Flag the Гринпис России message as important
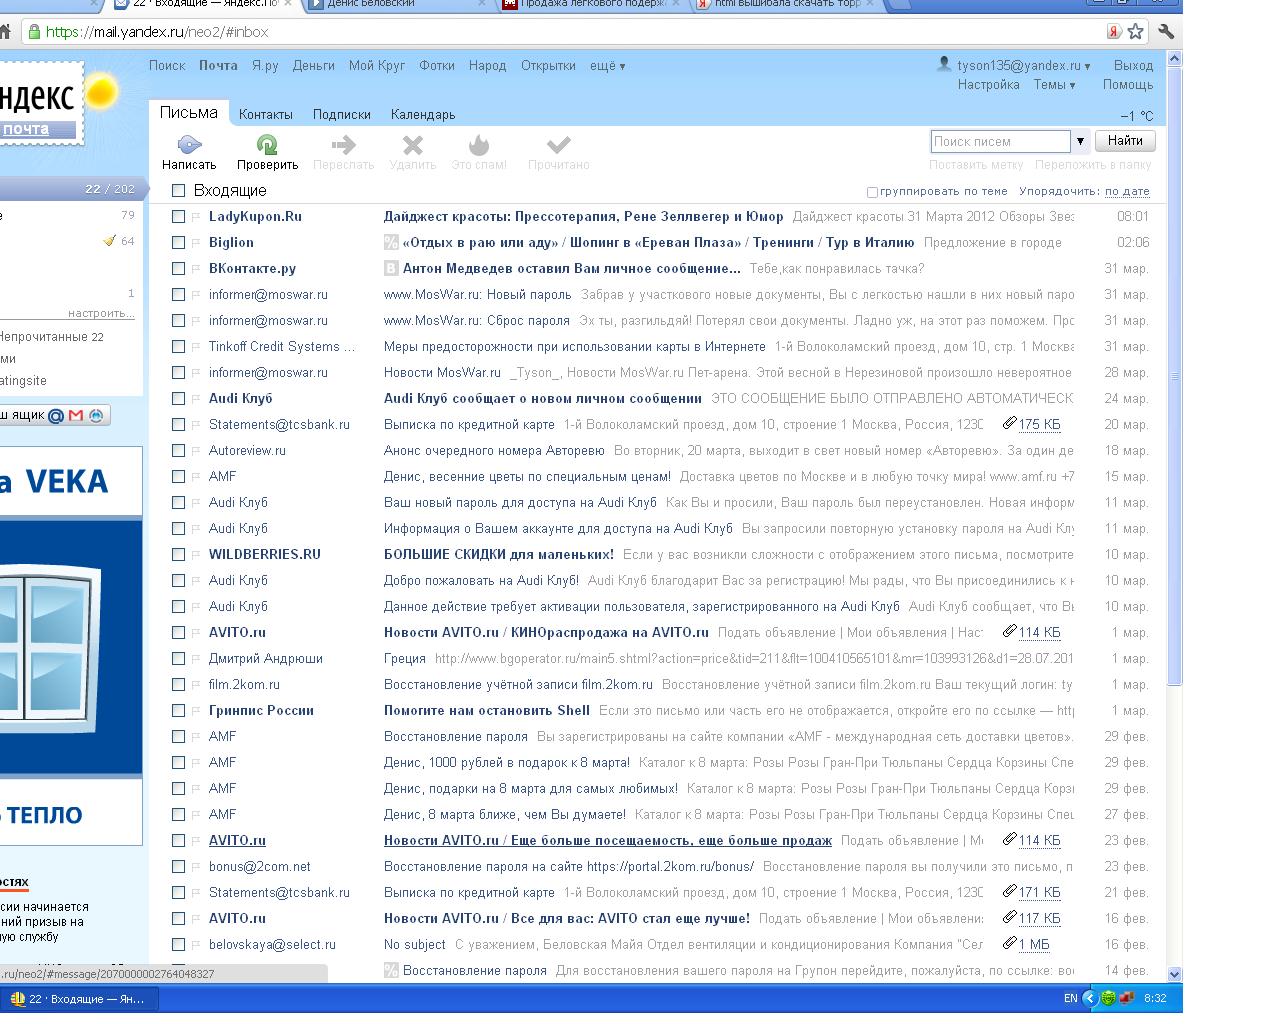The width and height of the screenshot is (1280, 1024). [x=196, y=710]
